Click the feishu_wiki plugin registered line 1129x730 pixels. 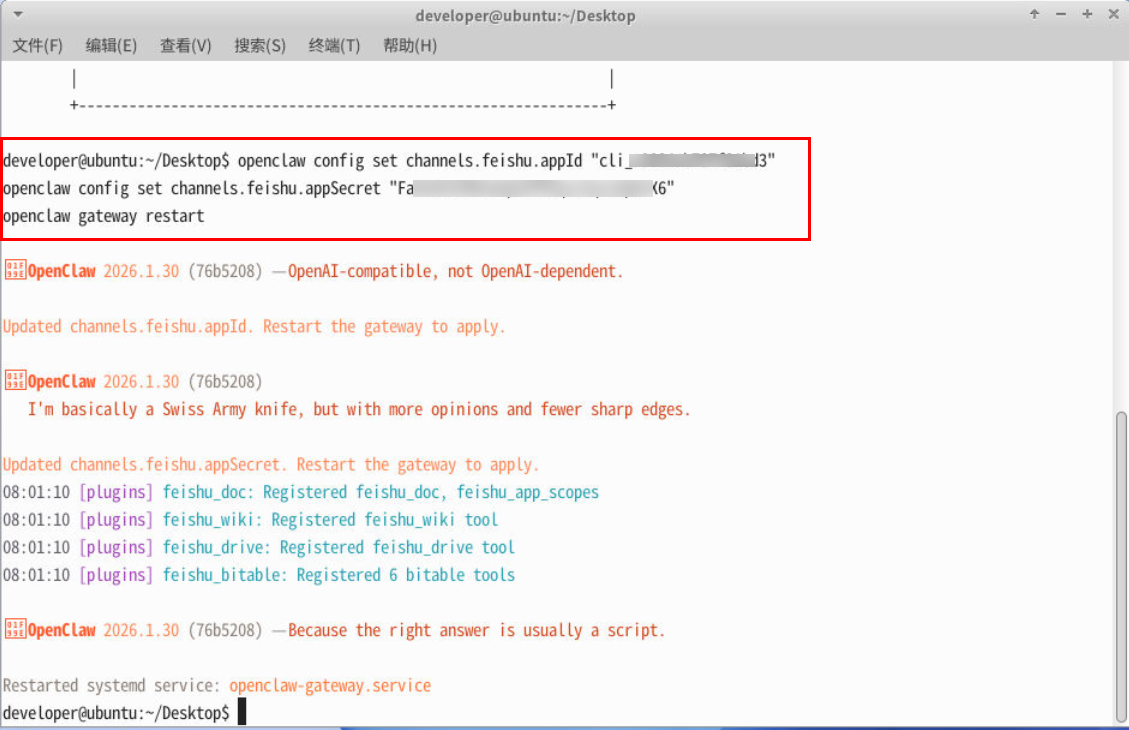(251, 520)
